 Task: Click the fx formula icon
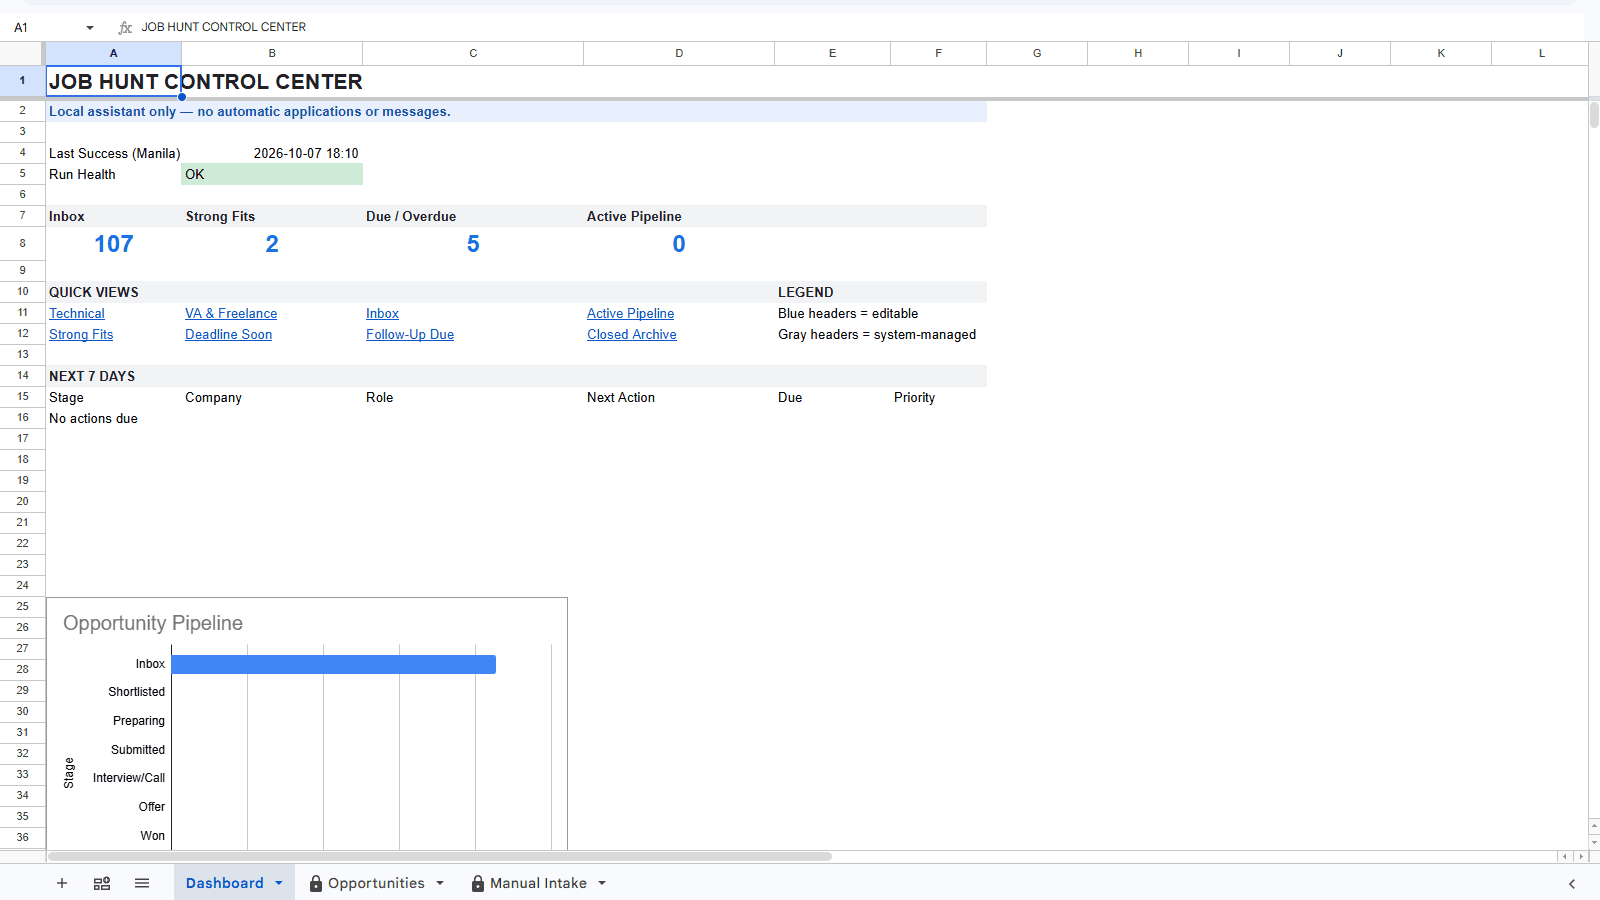point(125,27)
